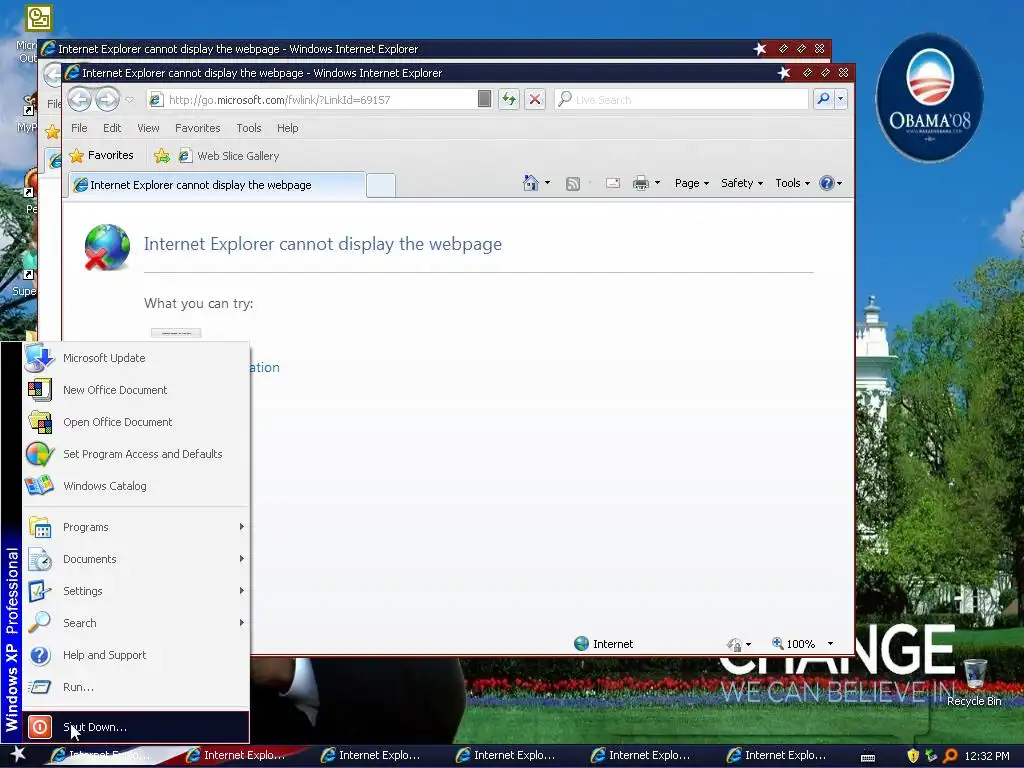This screenshot has height=768, width=1024.
Task: Click the Forward arrow in front IE window
Action: [108, 99]
